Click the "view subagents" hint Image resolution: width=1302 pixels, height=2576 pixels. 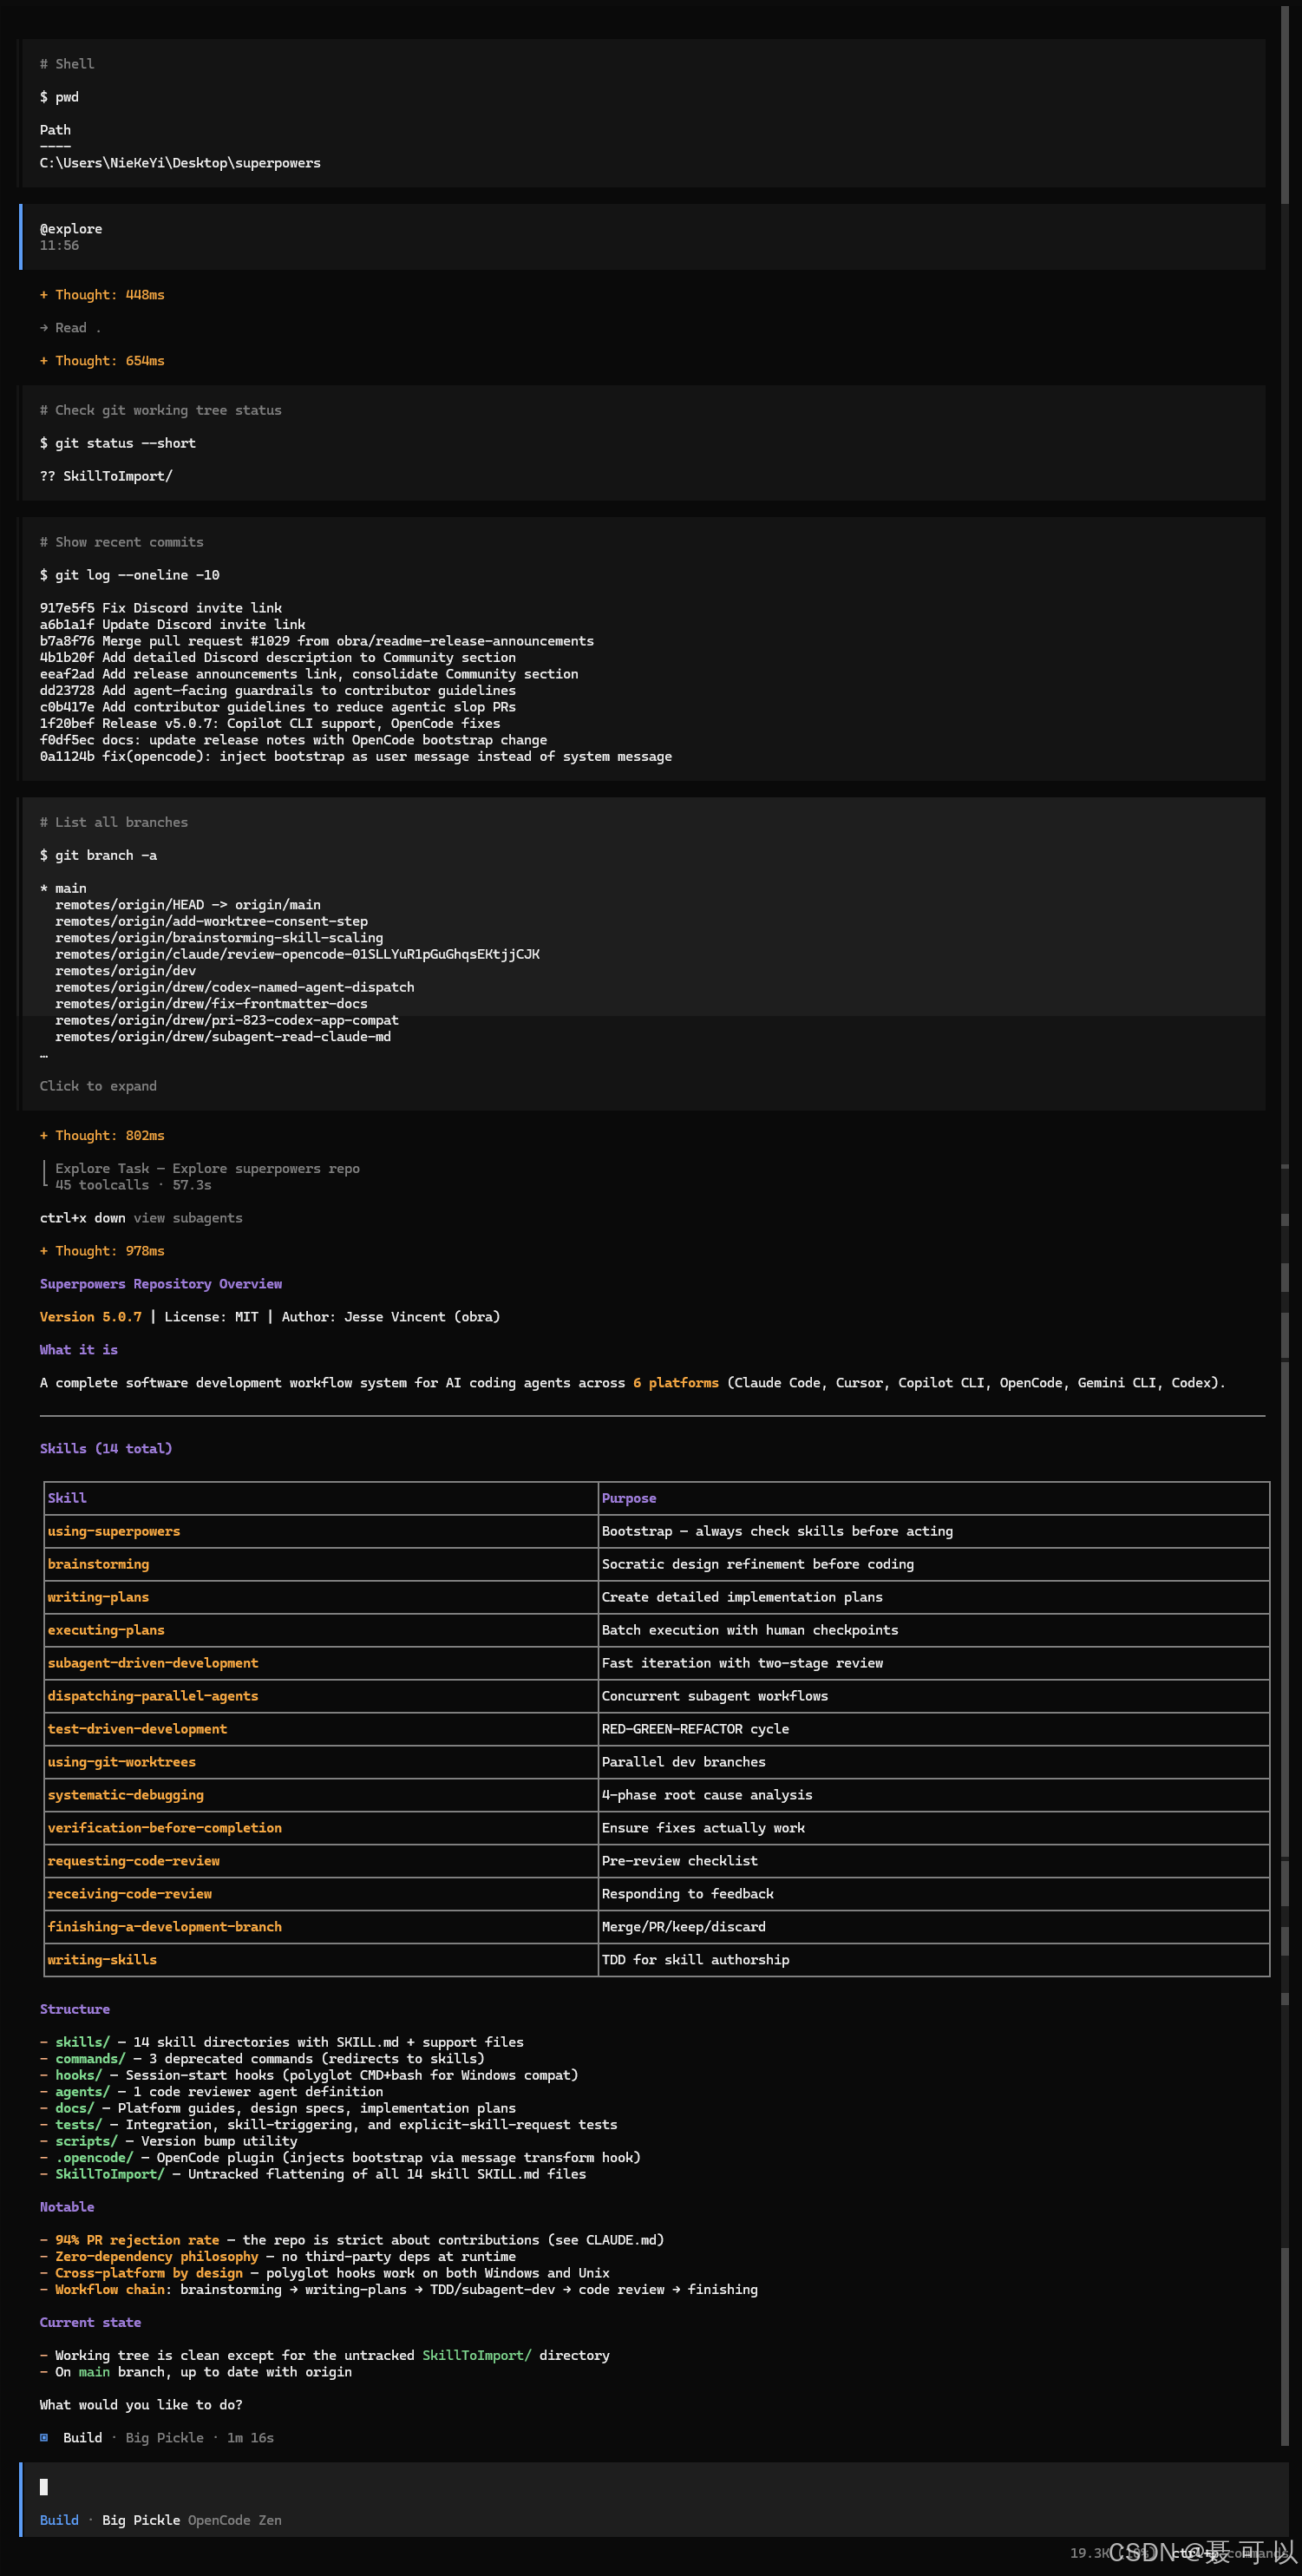click(x=188, y=1218)
